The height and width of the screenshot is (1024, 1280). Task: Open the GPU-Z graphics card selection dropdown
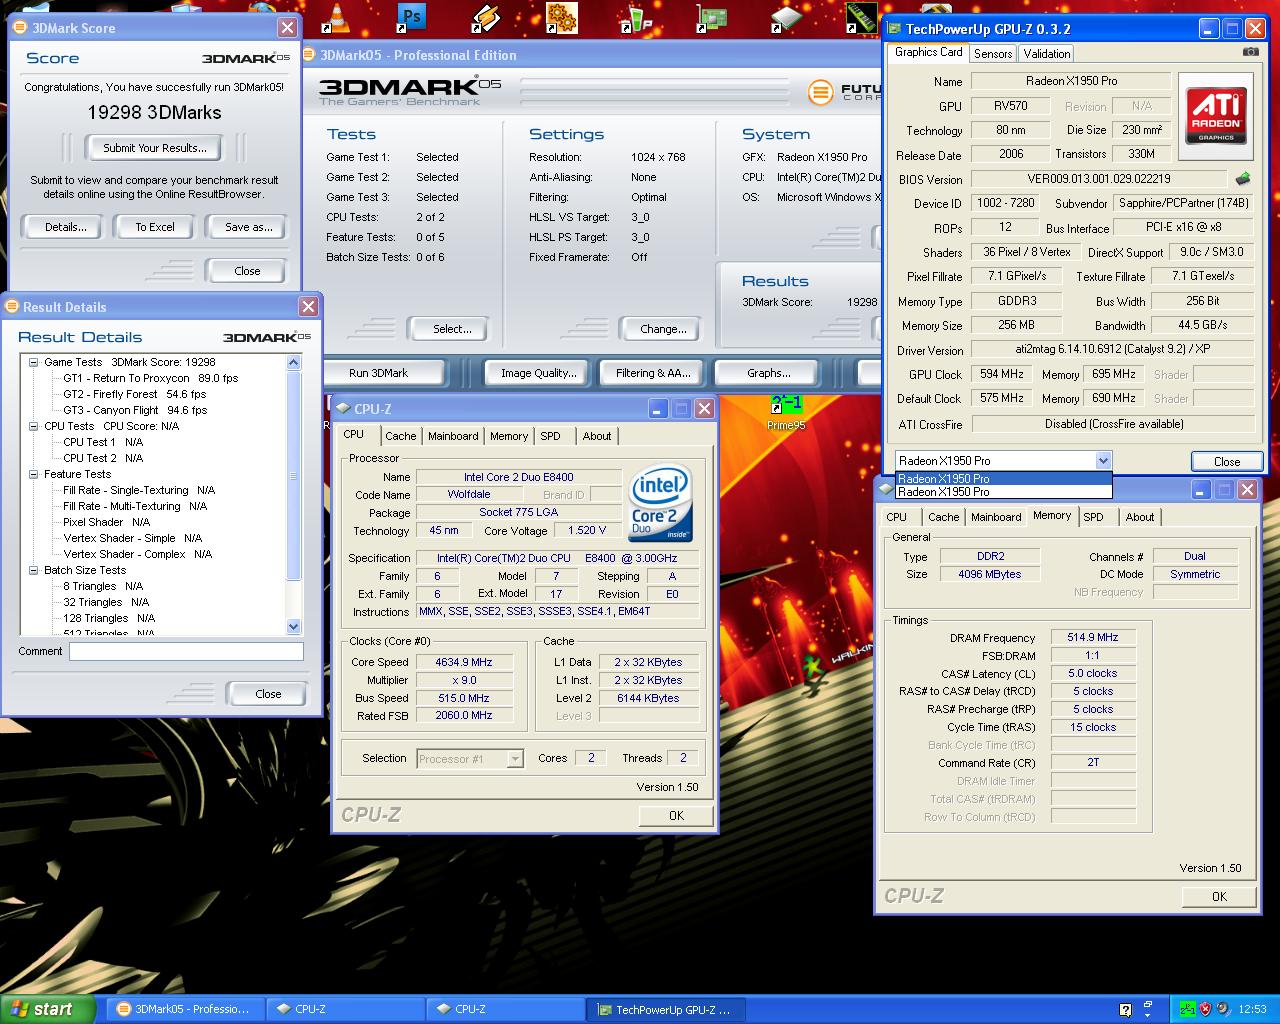point(1103,461)
